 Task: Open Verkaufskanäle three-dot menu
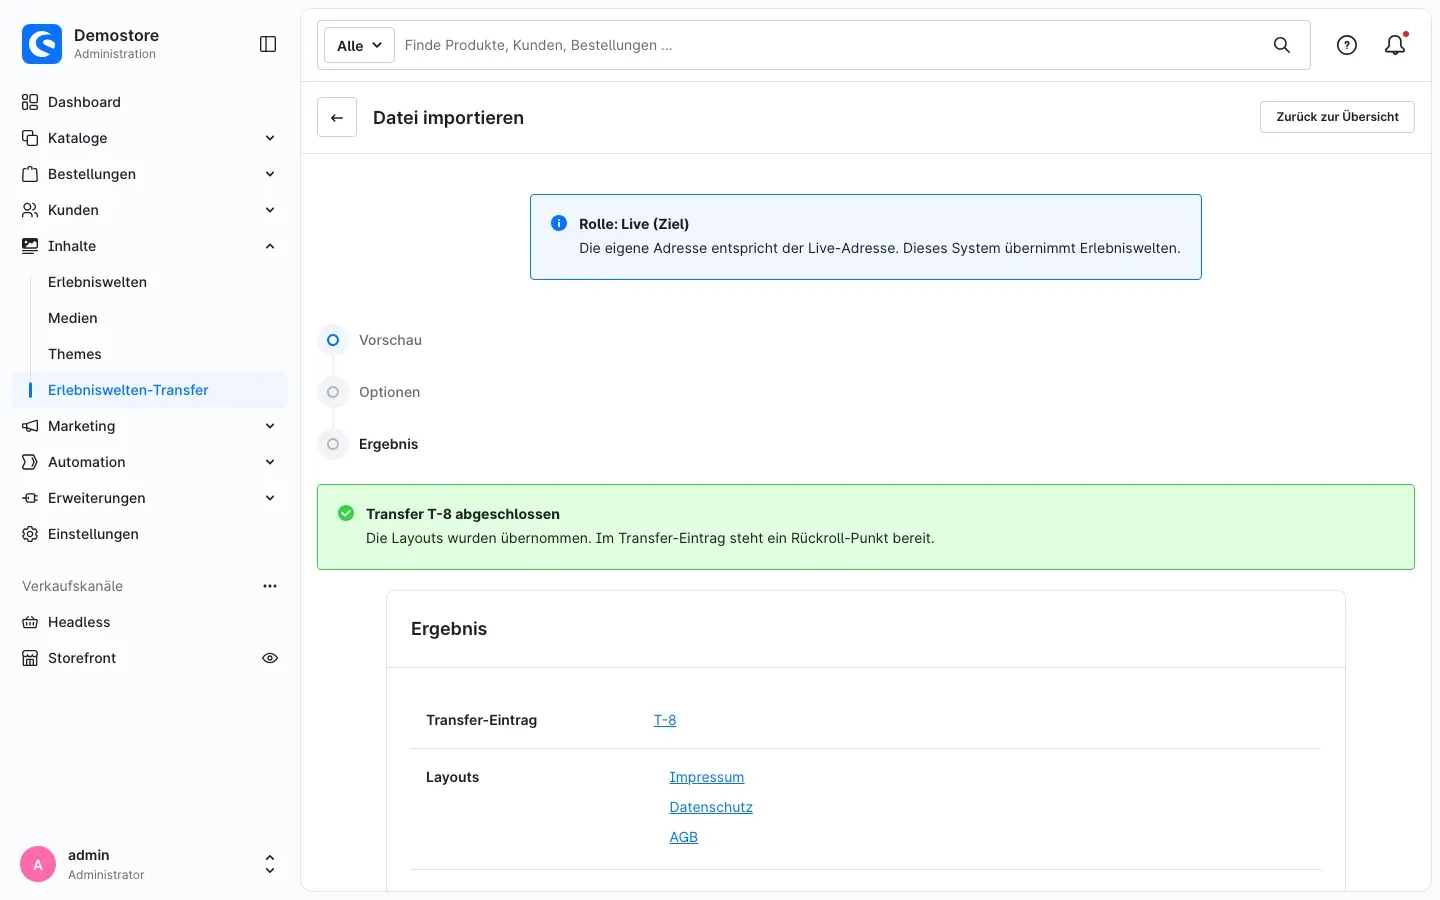click(x=270, y=586)
